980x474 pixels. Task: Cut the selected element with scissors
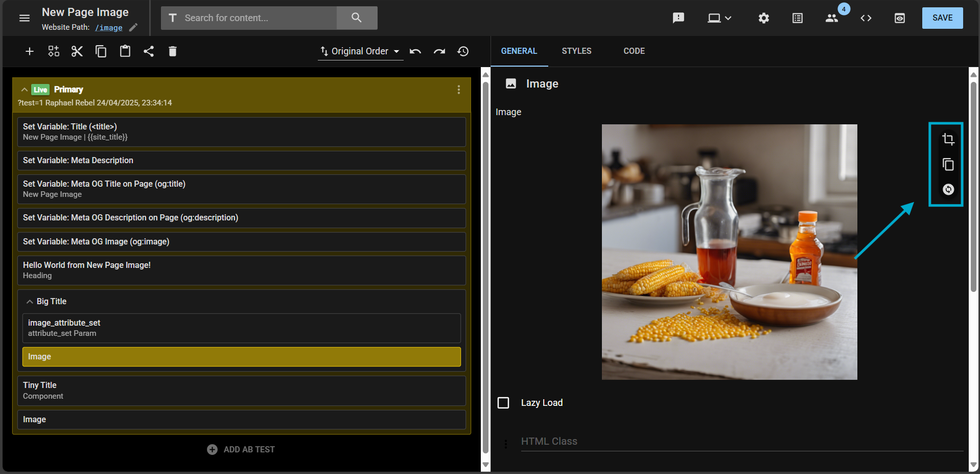77,51
